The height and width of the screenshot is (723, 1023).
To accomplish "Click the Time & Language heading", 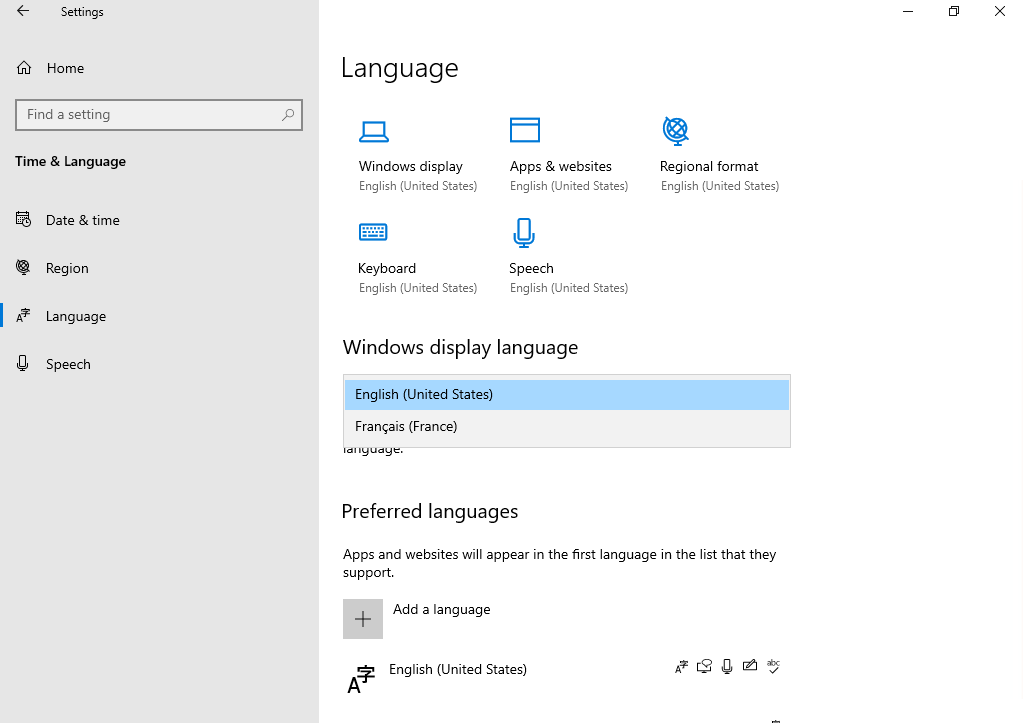I will [x=70, y=161].
